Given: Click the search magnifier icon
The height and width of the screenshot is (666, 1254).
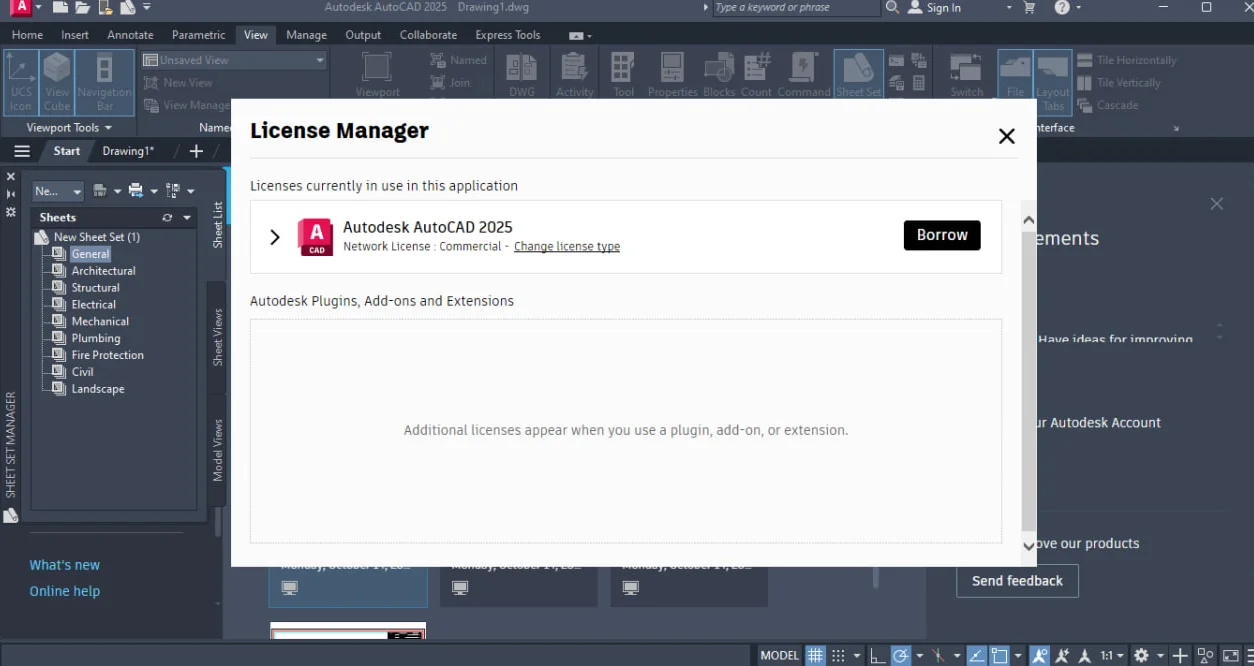Looking at the screenshot, I should [x=893, y=8].
